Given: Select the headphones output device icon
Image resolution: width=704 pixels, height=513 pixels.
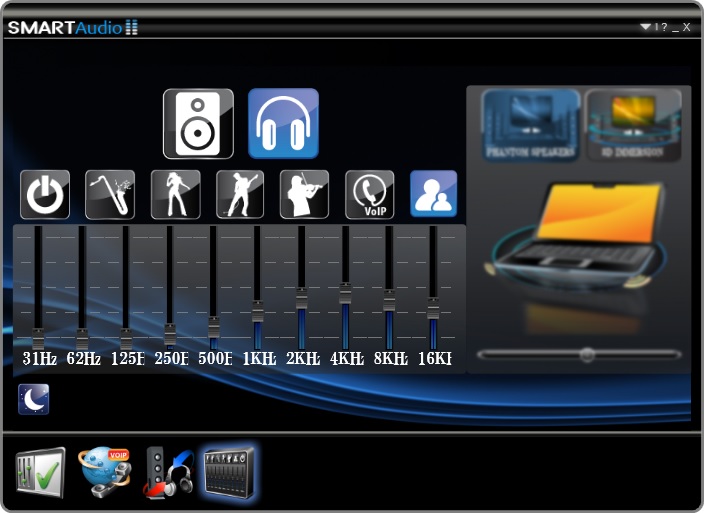Looking at the screenshot, I should coord(283,124).
